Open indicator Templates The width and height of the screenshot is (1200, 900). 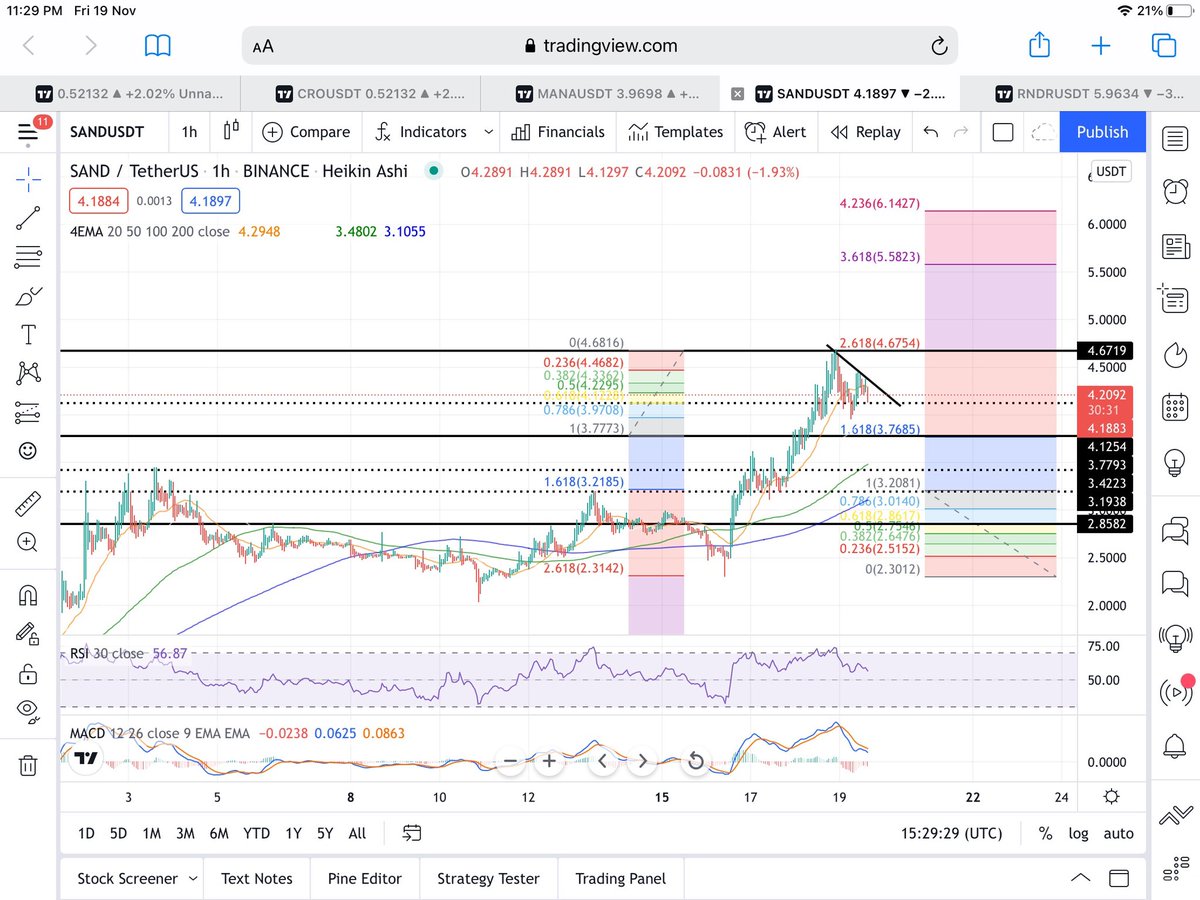pyautogui.click(x=675, y=132)
